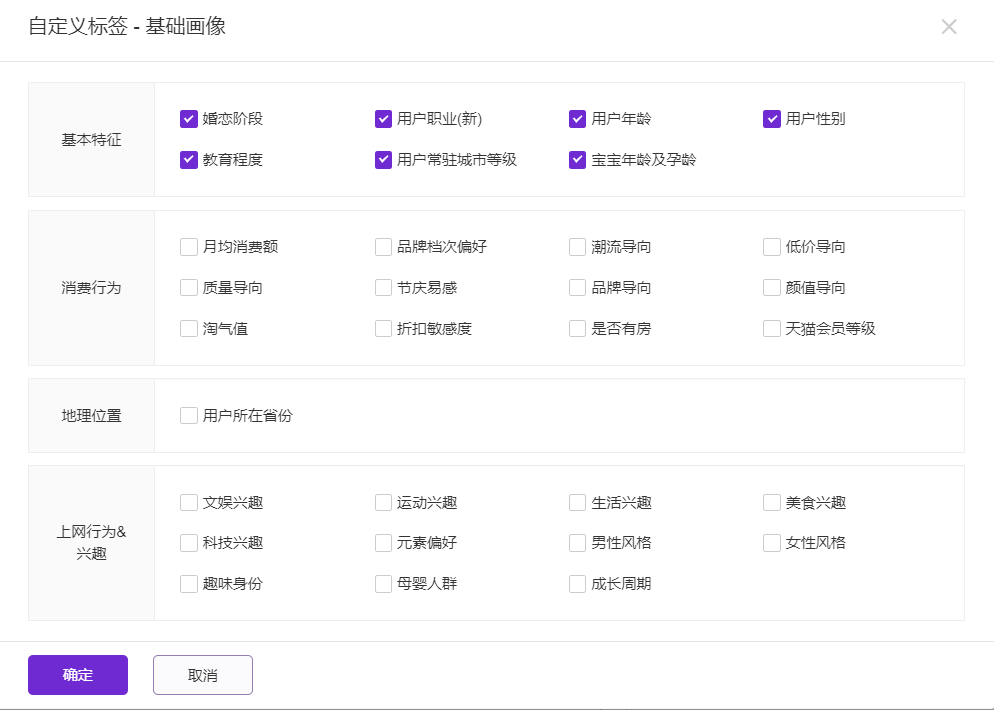Viewport: 994px width, 710px height.
Task: Click the 消费行为 category label
Action: click(91, 288)
